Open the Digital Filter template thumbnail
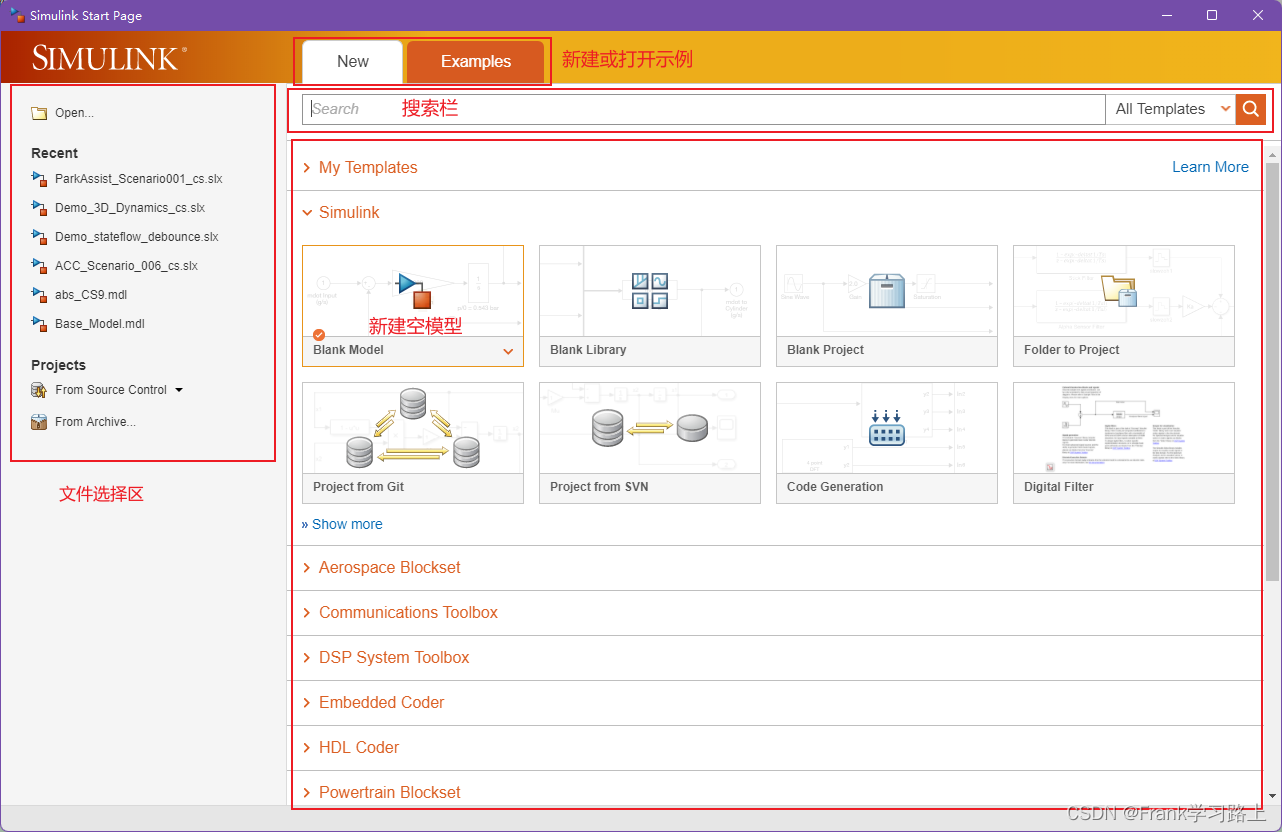This screenshot has height=832, width=1282. coord(1123,428)
